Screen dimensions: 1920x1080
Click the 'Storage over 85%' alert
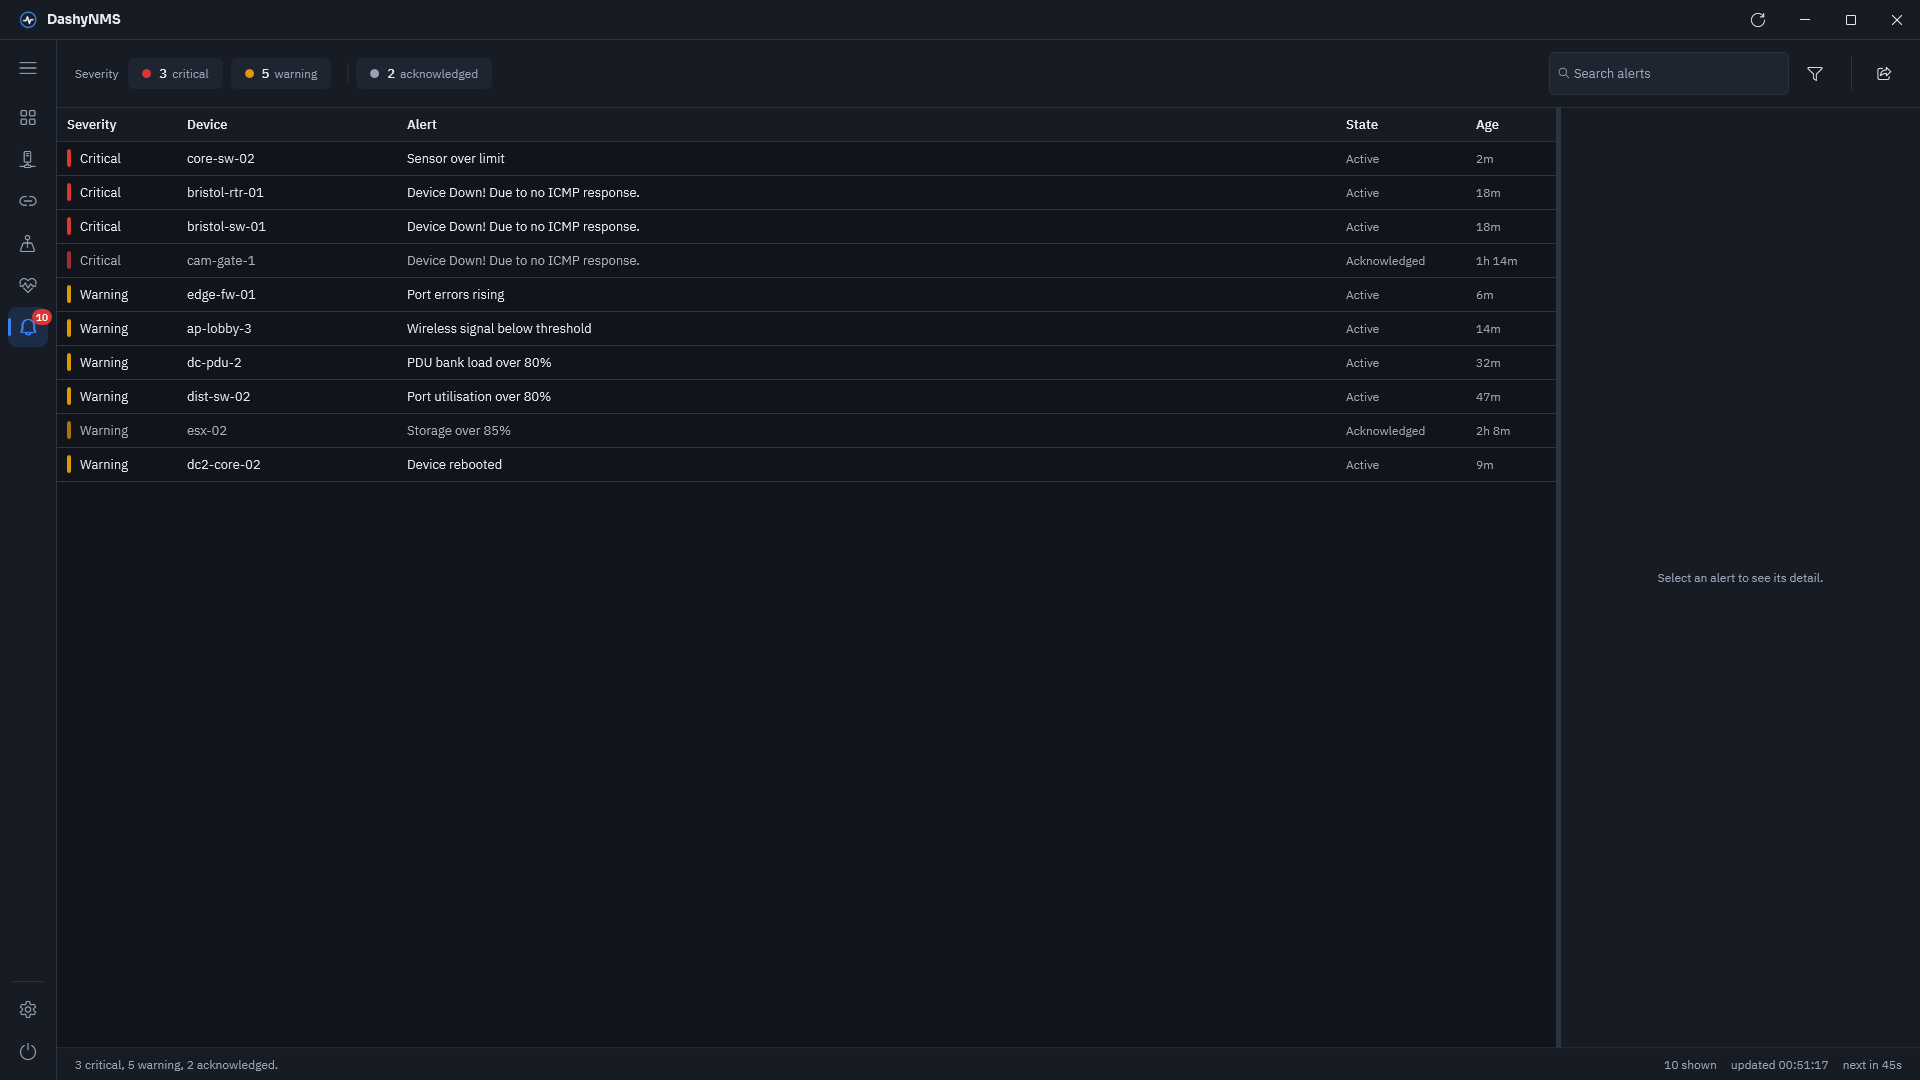click(x=459, y=431)
